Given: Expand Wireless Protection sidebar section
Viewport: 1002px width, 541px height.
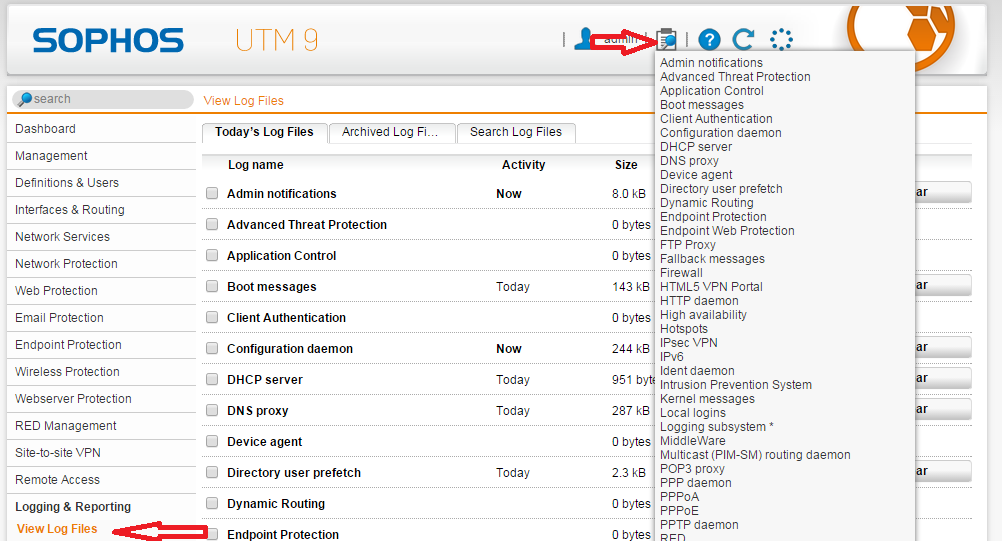Looking at the screenshot, I should coord(102,372).
